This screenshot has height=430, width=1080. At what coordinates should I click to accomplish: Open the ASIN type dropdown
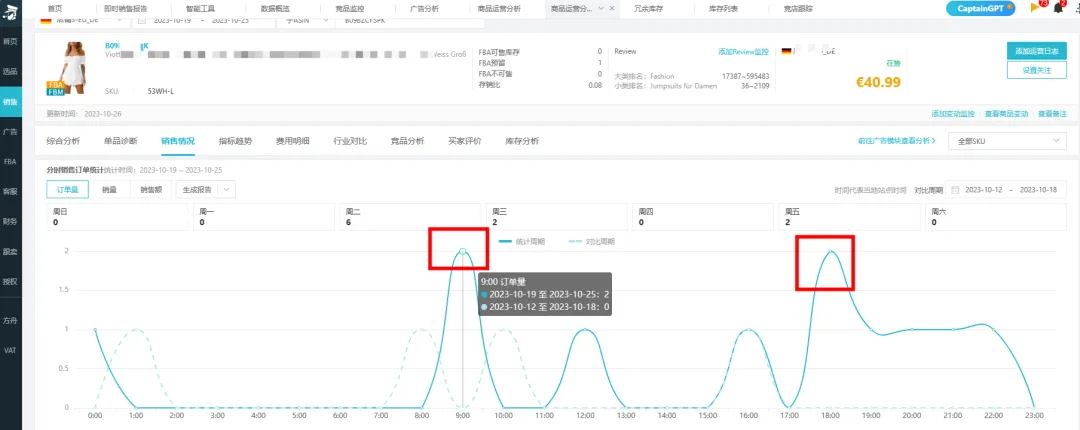coord(306,21)
